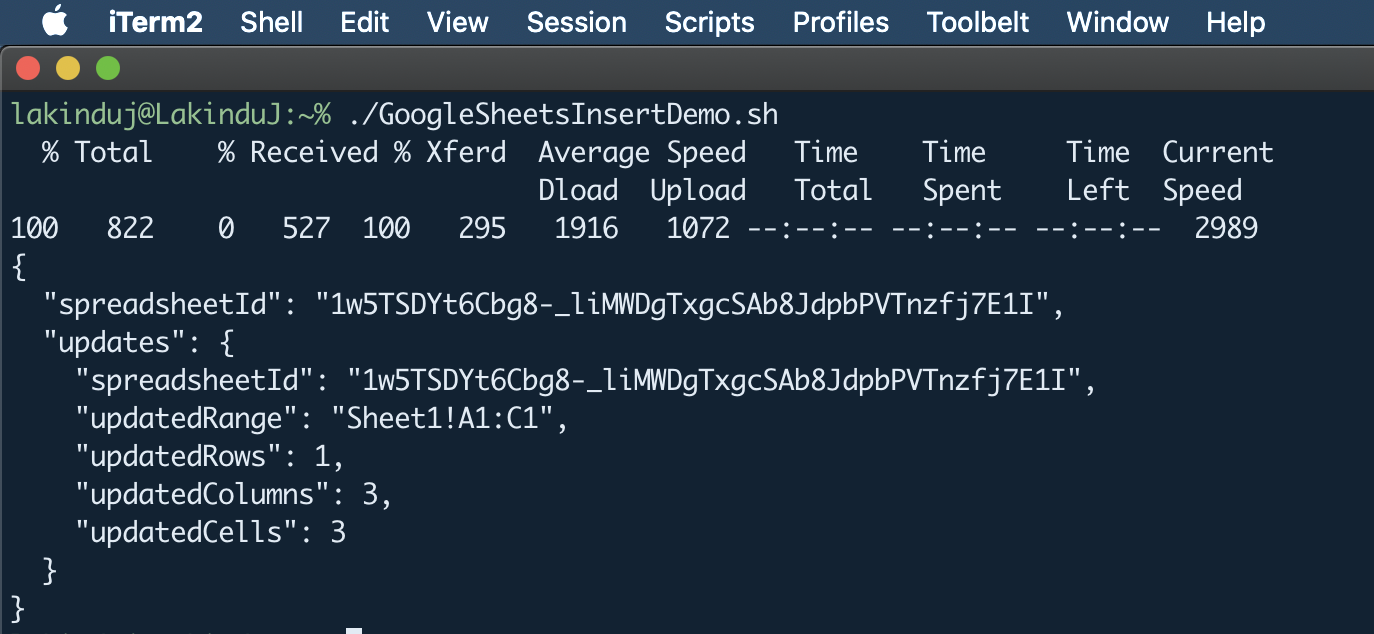The image size is (1374, 634).
Task: Open the Shell menu
Action: click(271, 22)
